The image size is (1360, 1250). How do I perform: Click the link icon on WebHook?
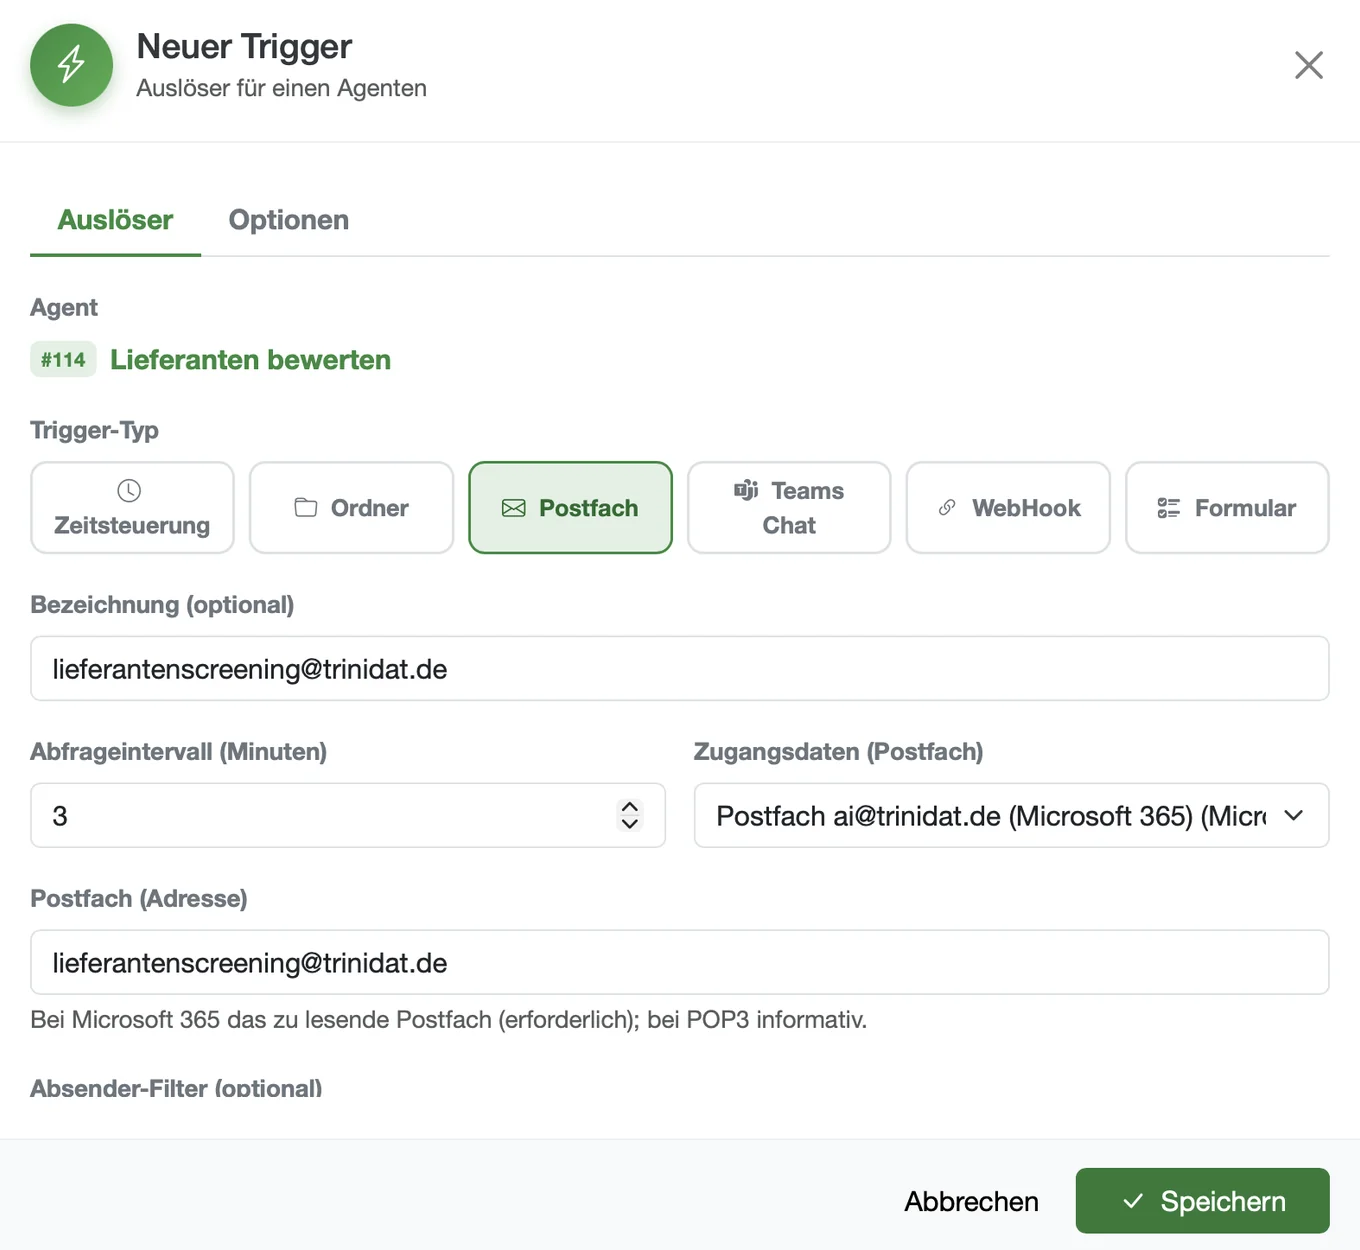pyautogui.click(x=947, y=508)
